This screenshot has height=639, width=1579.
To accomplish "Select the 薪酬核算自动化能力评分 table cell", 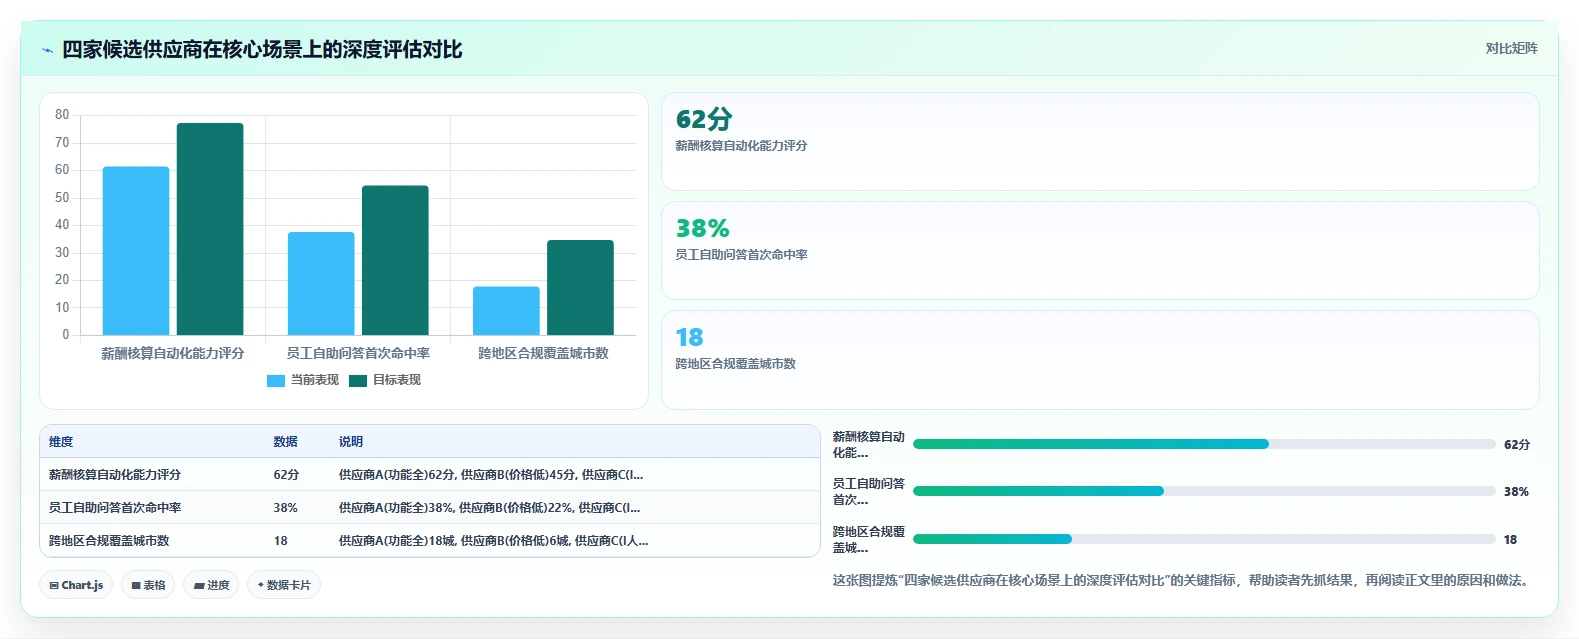I will tap(115, 475).
